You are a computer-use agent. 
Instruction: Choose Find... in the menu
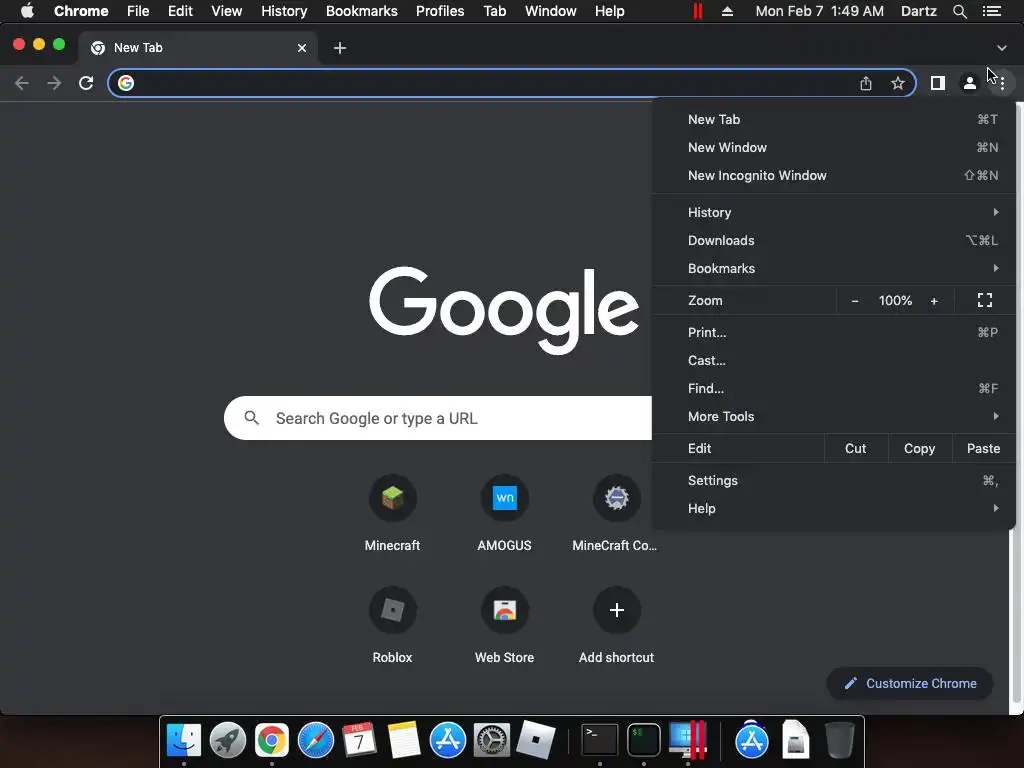tap(834, 389)
